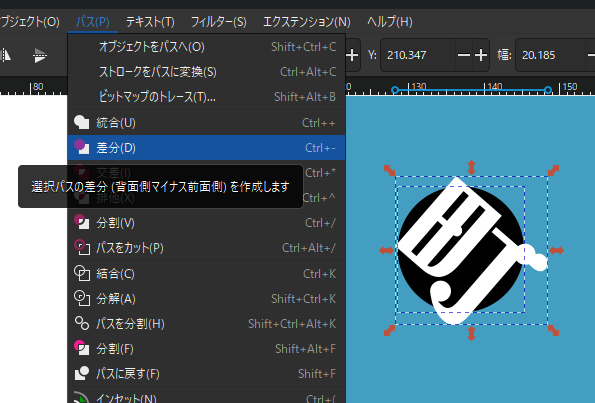
Task: Click the bottom-right rotation handle arrow
Action: point(554,331)
